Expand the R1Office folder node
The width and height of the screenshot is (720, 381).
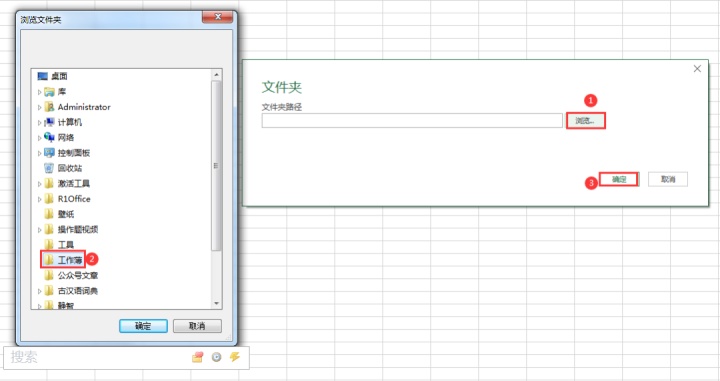(39, 199)
